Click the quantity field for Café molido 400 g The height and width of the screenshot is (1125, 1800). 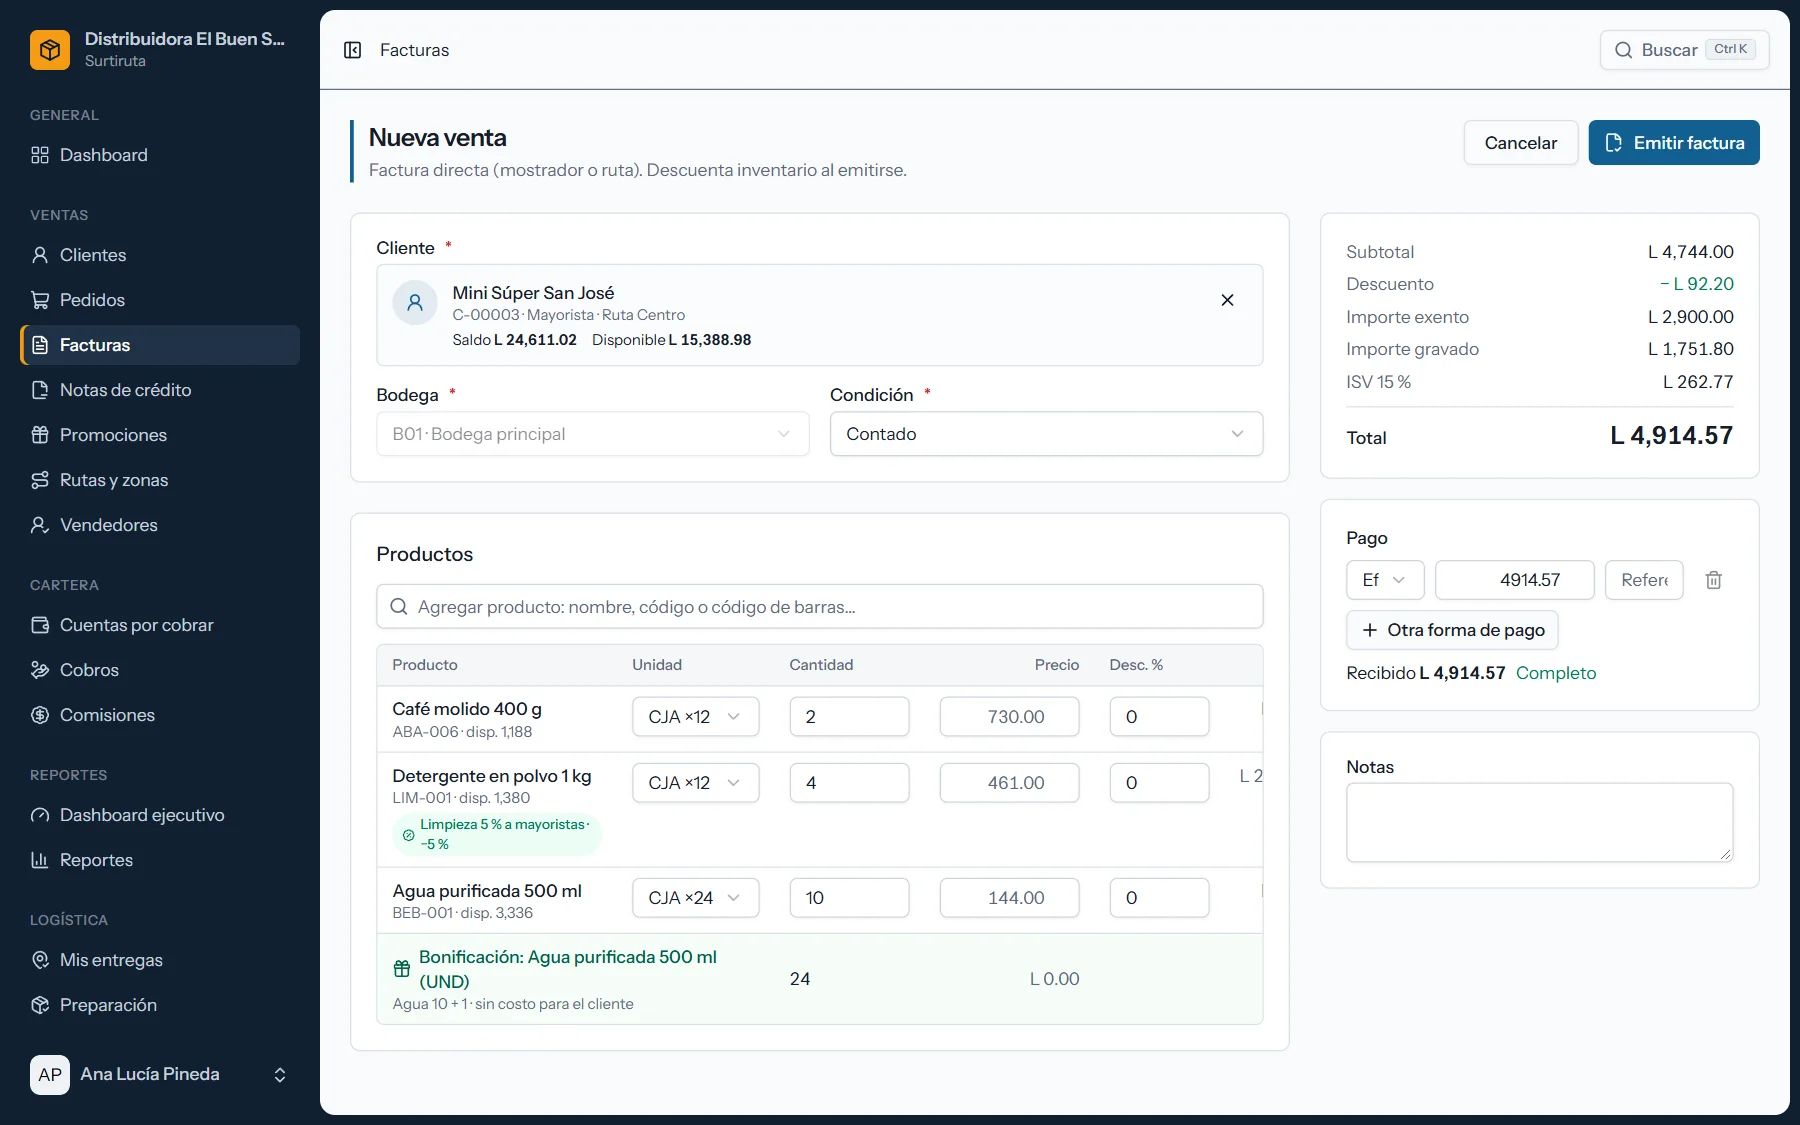coord(850,717)
